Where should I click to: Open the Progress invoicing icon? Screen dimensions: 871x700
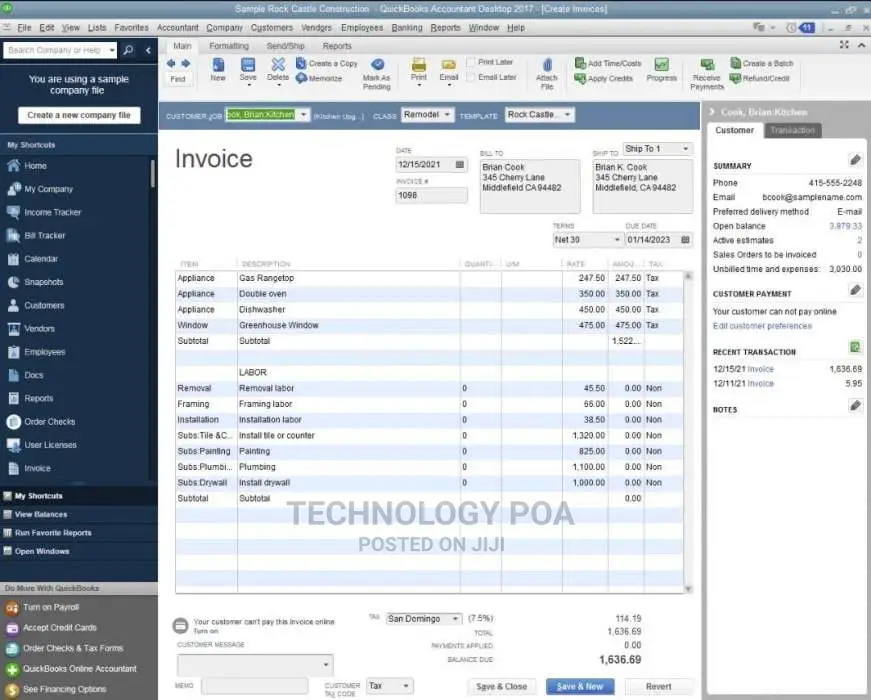(662, 64)
